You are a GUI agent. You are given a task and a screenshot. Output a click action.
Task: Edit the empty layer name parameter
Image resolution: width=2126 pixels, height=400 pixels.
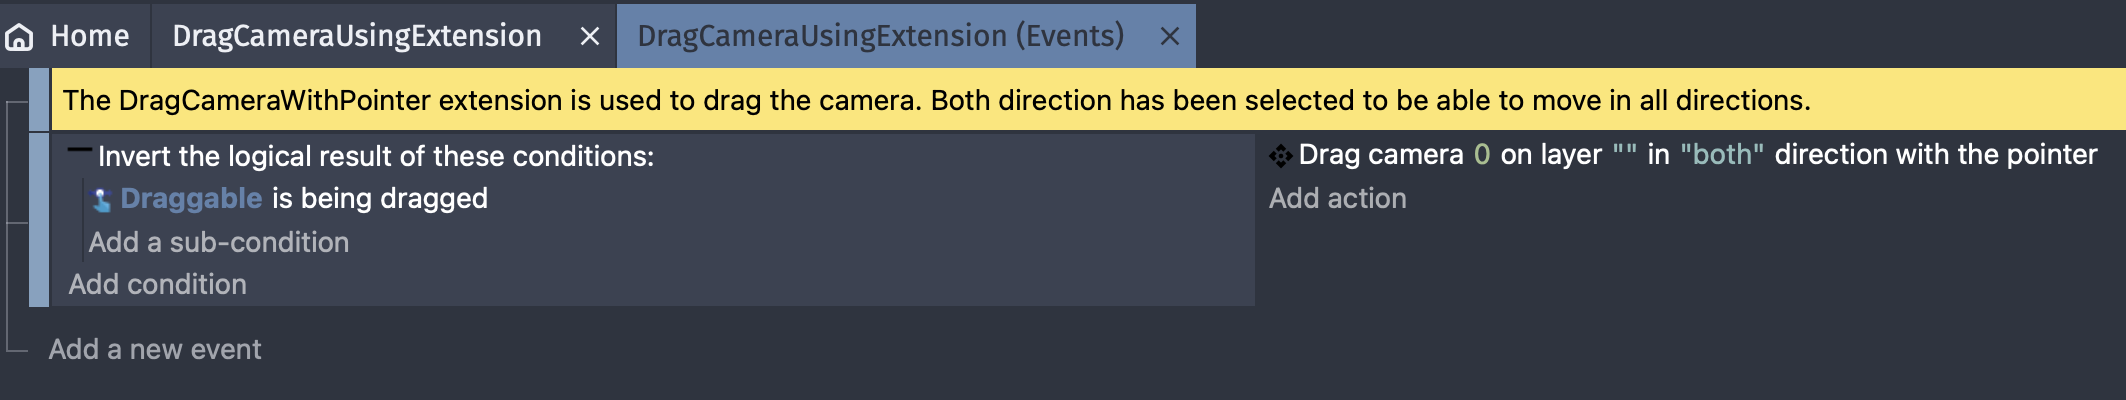(x=1625, y=154)
